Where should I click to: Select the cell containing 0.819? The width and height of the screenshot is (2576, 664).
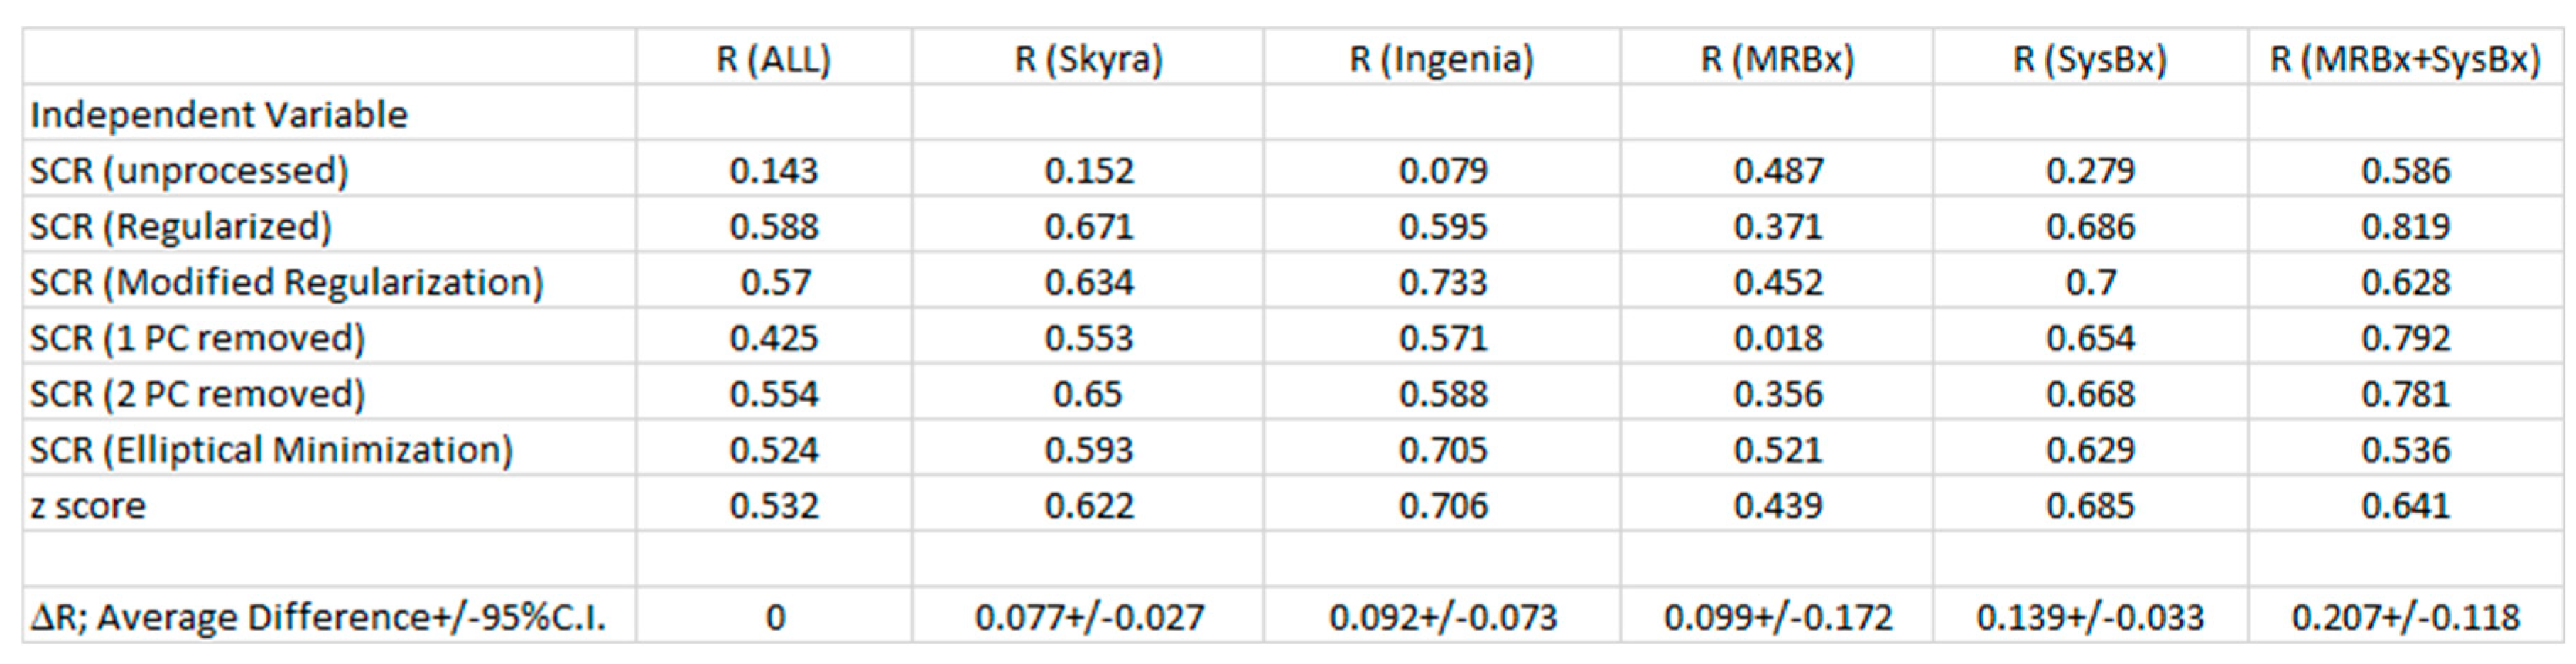pos(2405,227)
